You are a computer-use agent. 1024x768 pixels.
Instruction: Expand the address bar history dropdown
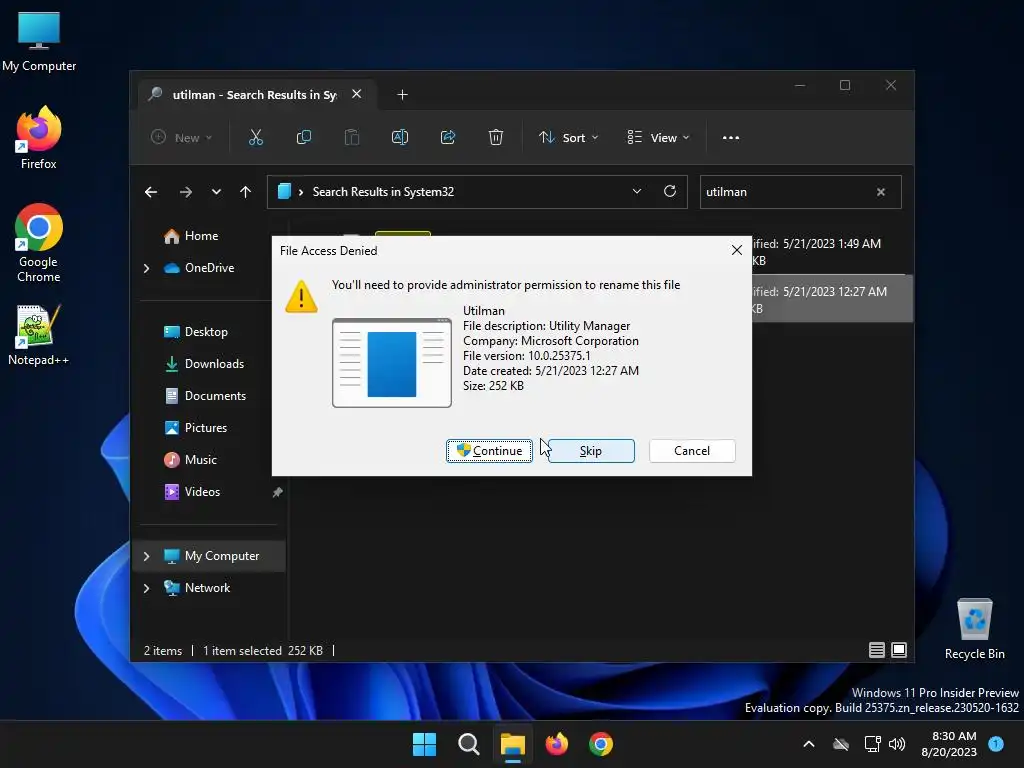(x=637, y=191)
